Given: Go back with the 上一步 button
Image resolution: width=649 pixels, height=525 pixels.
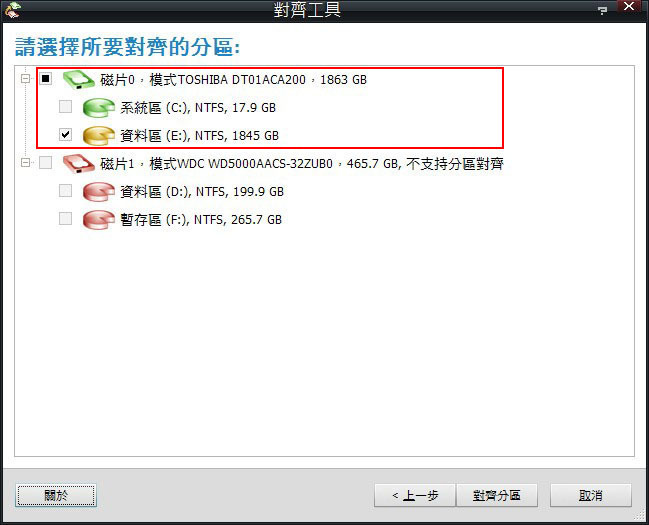Looking at the screenshot, I should [415, 495].
